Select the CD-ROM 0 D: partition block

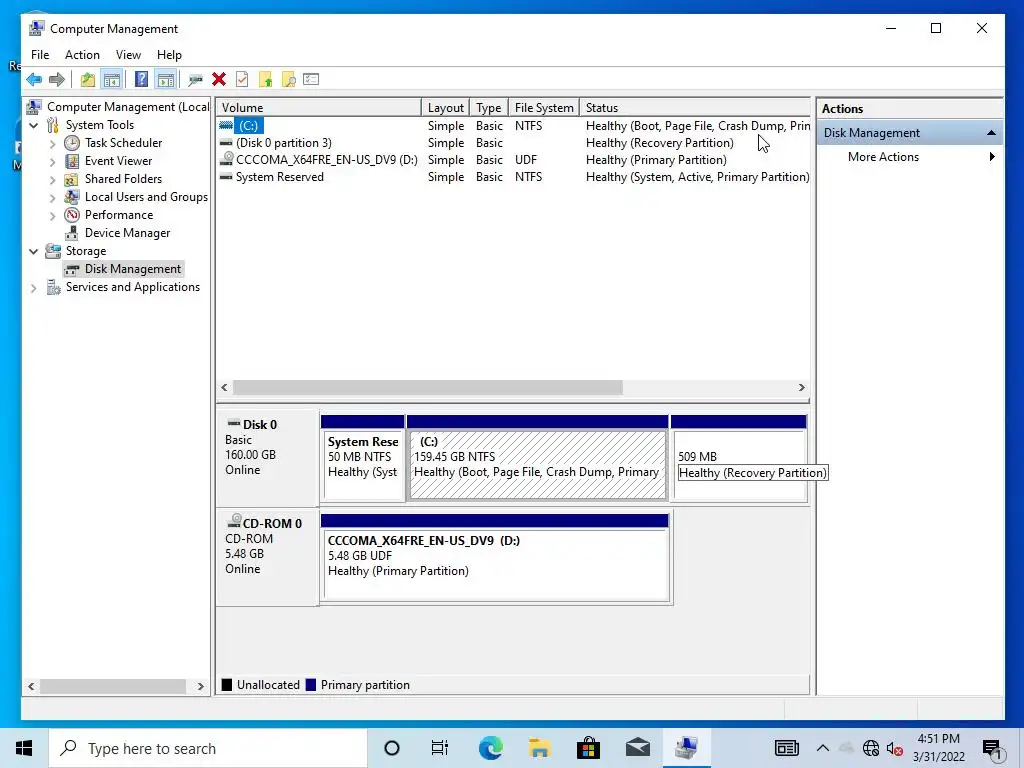tap(495, 558)
